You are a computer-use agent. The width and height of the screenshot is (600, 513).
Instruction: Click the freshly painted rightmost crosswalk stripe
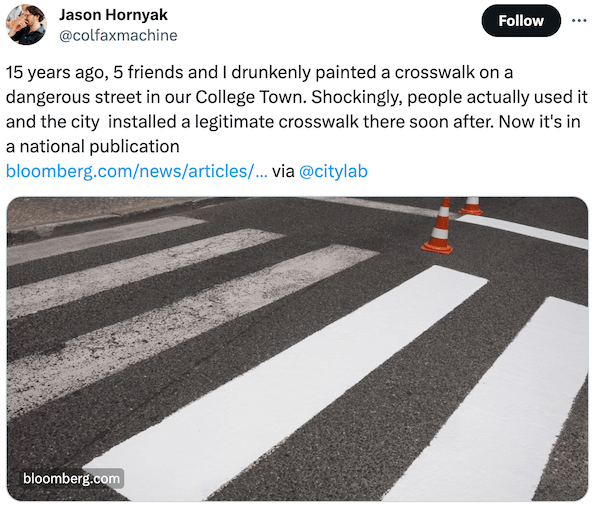point(500,400)
